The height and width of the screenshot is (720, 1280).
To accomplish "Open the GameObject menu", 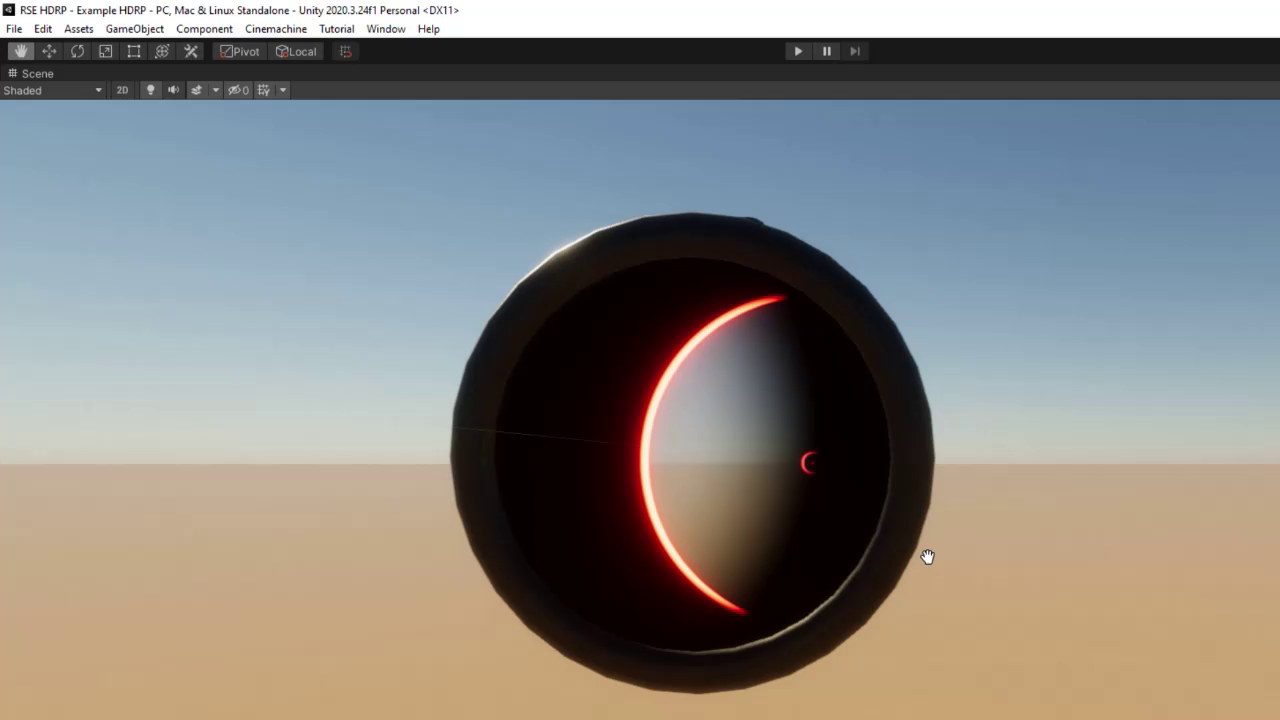I will click(x=135, y=29).
